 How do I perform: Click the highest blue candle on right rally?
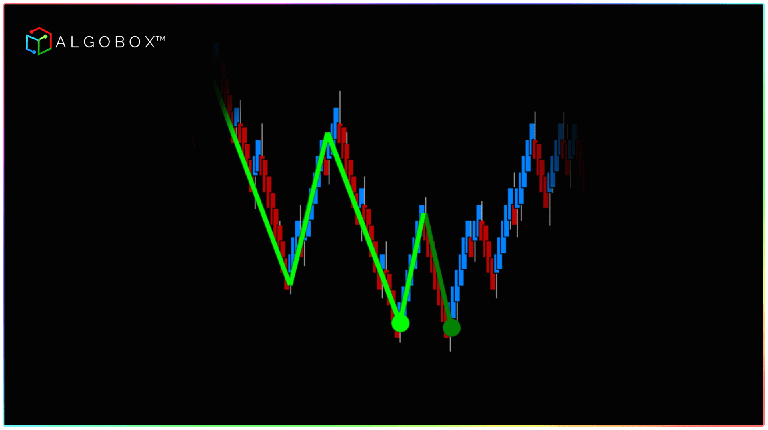click(532, 132)
